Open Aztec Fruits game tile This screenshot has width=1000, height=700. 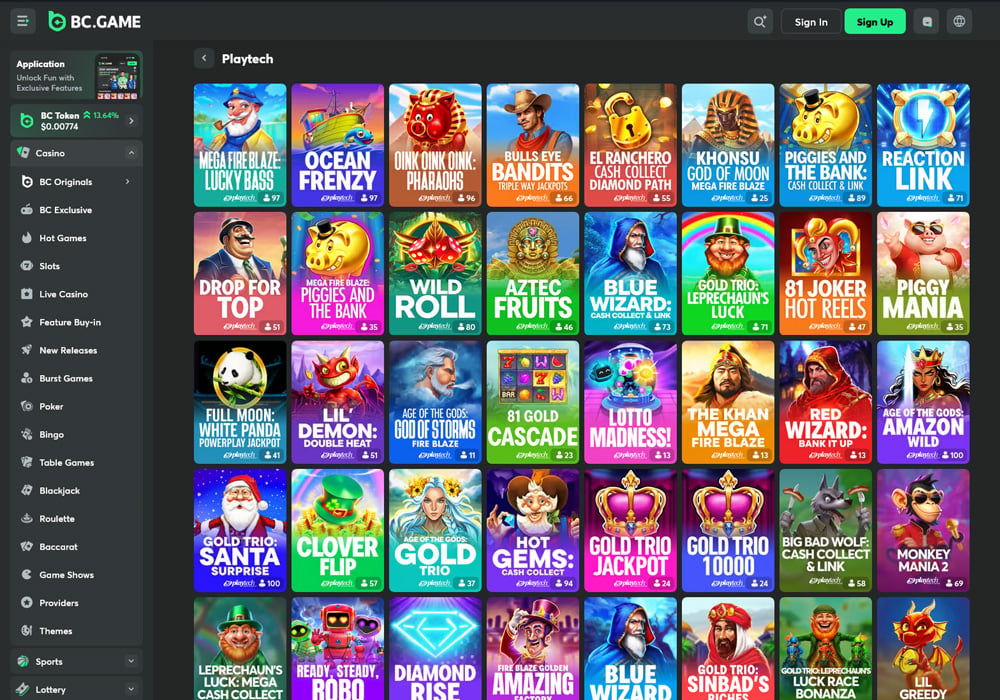(533, 273)
